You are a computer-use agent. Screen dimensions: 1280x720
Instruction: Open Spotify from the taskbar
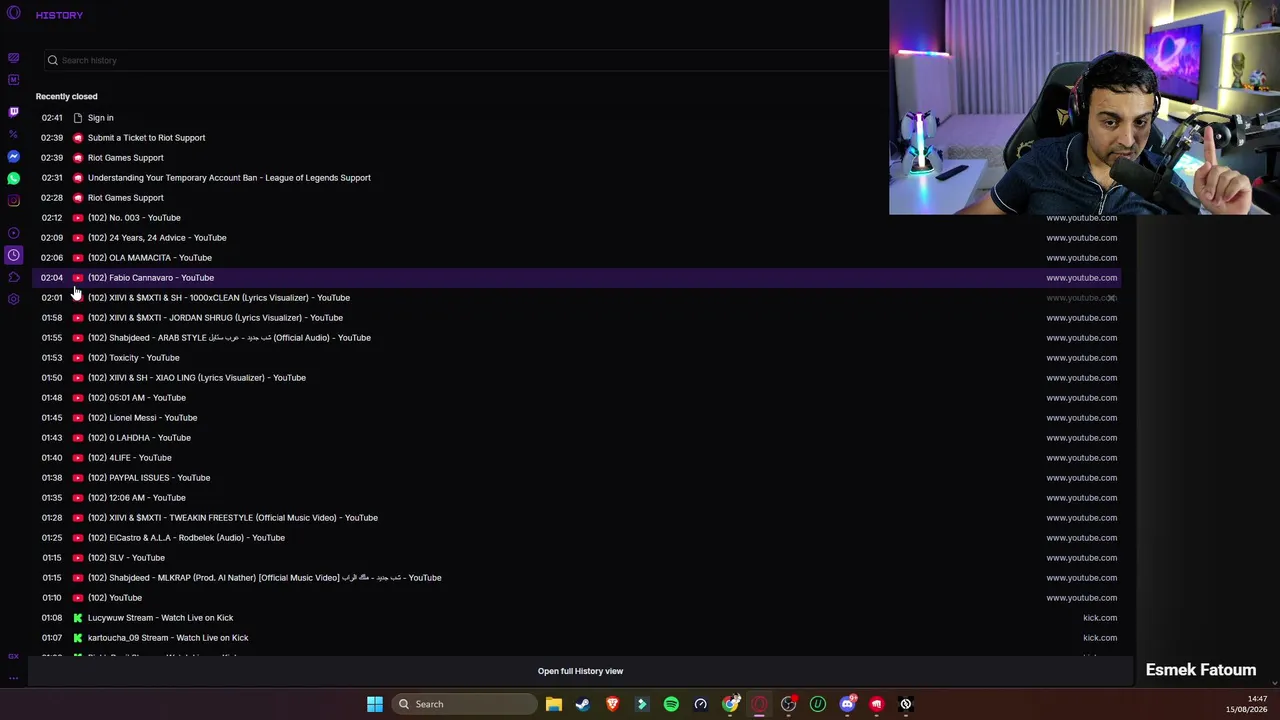[671, 704]
